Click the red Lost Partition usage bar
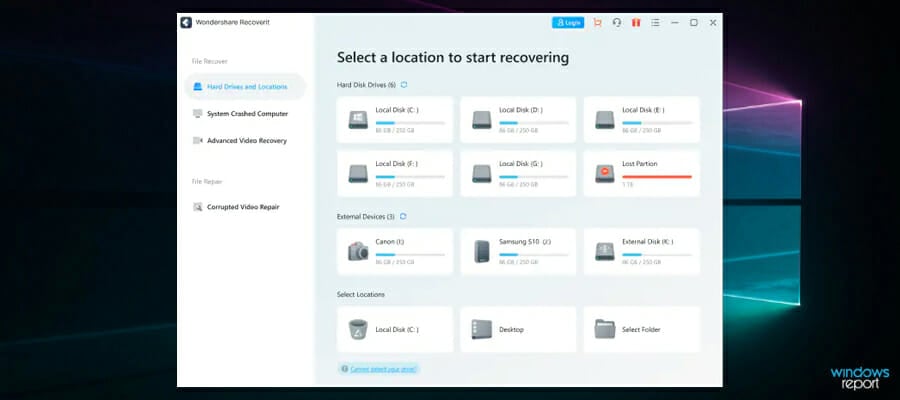Image resolution: width=900 pixels, height=400 pixels. (657, 177)
